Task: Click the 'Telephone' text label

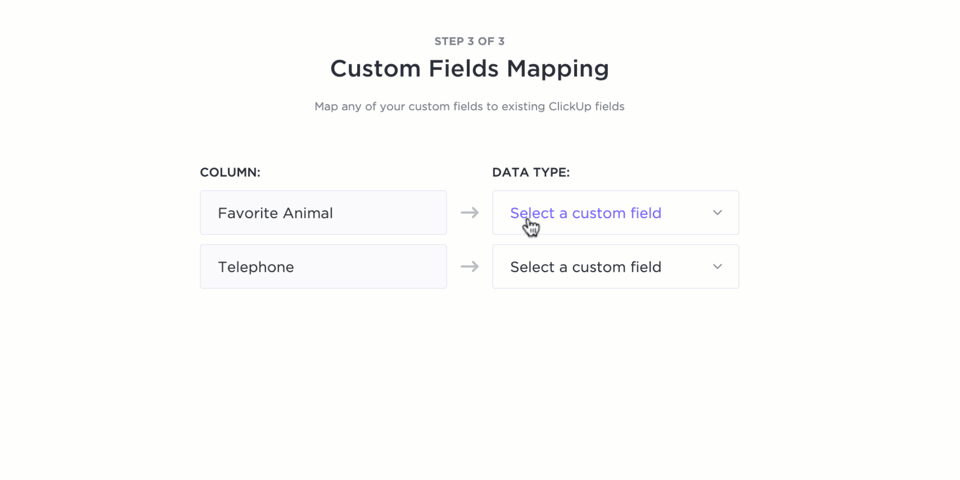Action: tap(256, 267)
